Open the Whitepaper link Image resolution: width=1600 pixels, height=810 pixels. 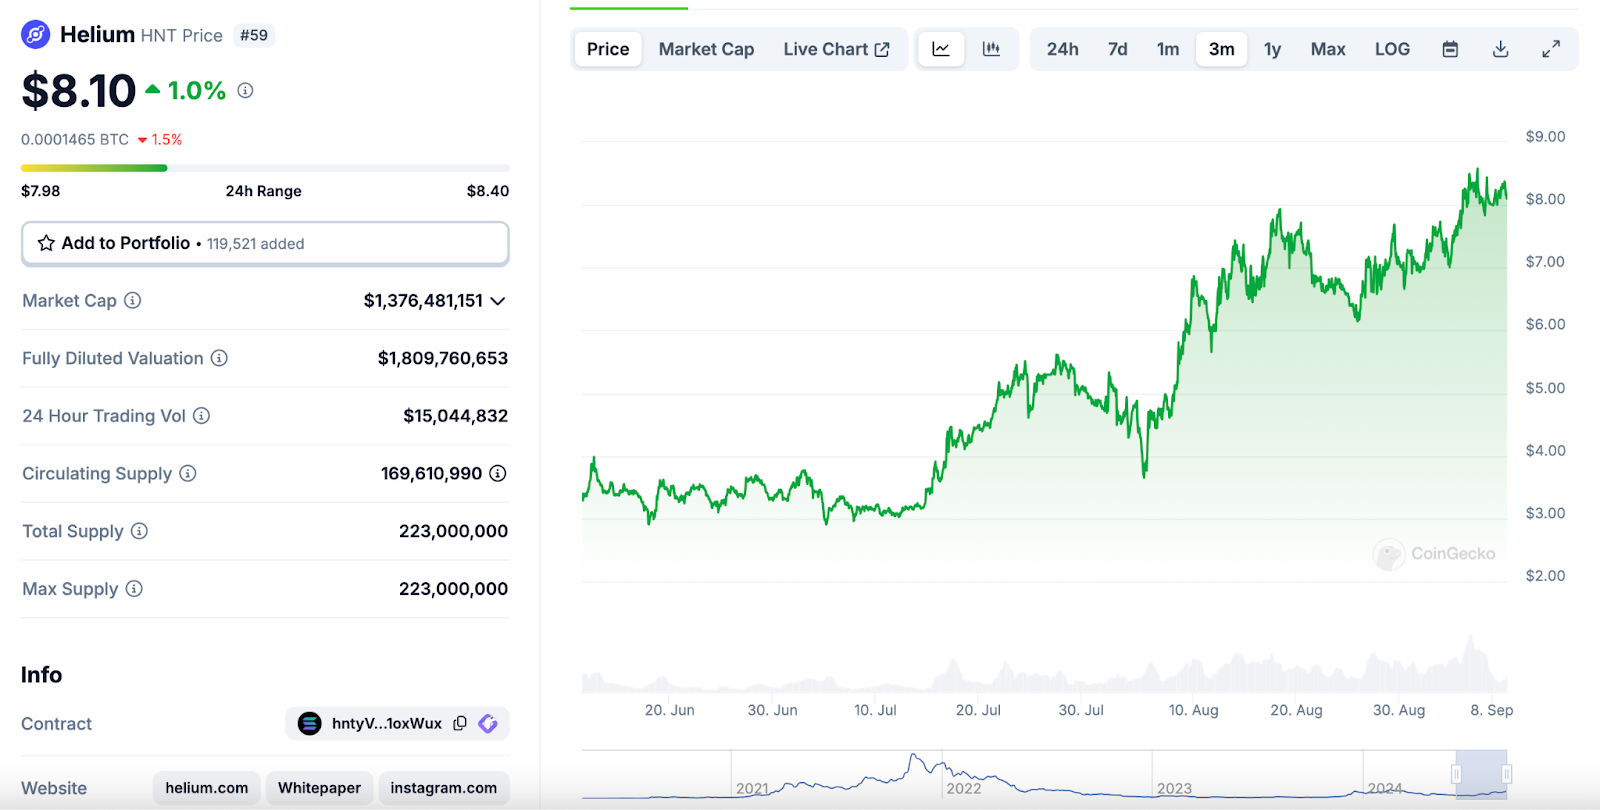click(x=319, y=788)
